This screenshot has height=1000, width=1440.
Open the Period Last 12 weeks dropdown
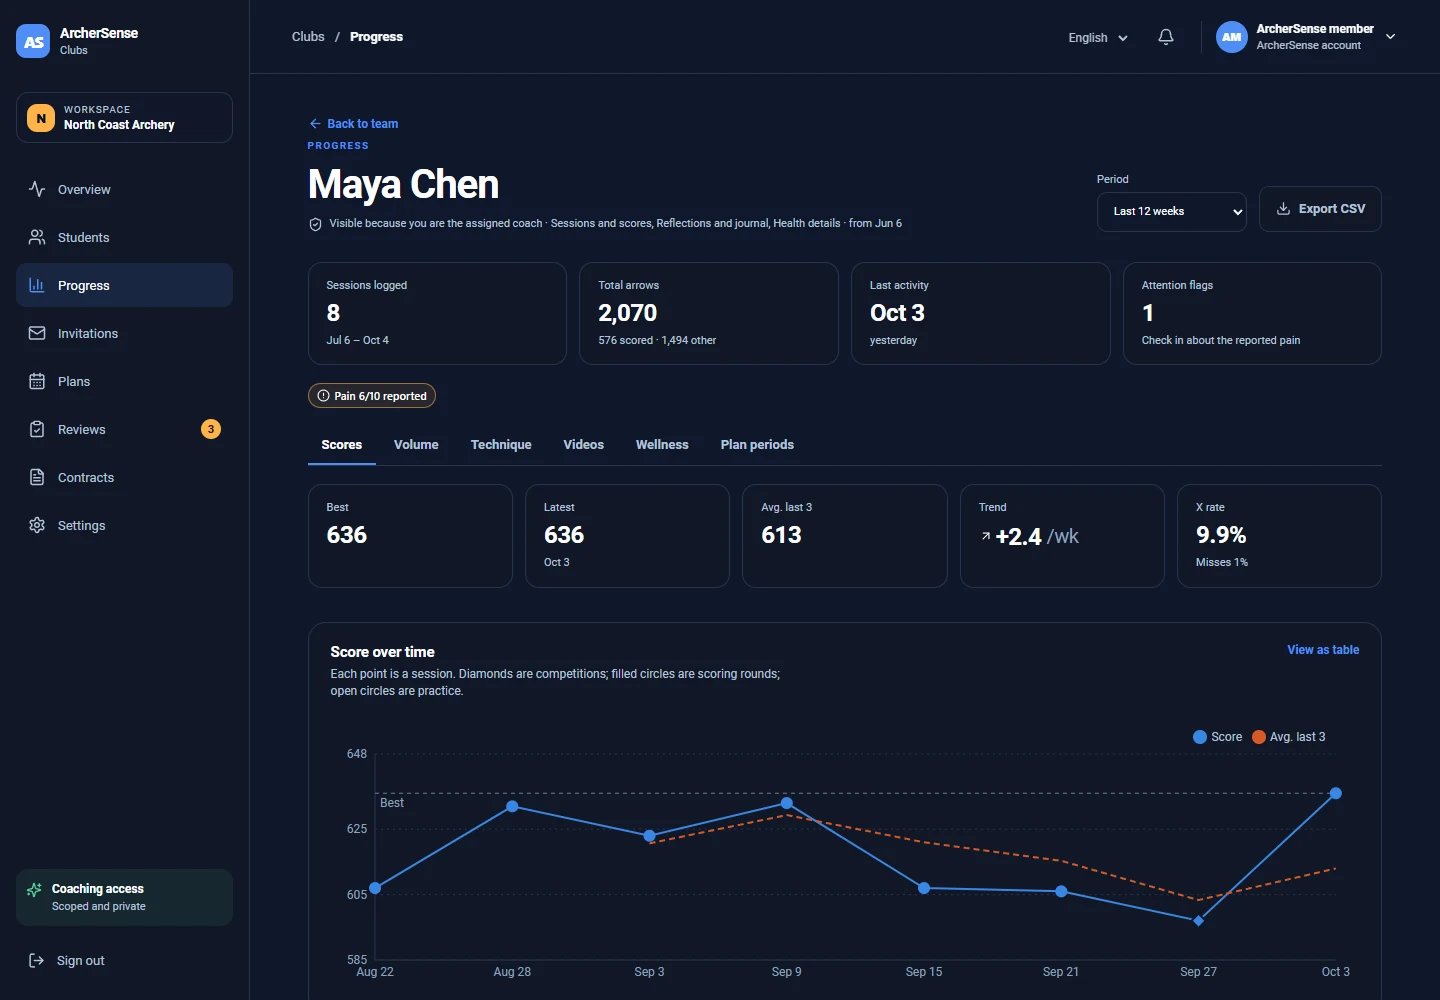[x=1172, y=212]
